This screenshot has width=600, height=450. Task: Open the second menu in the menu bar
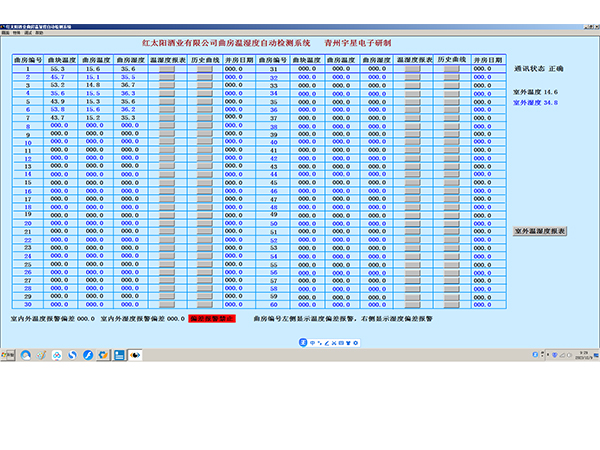click(16, 32)
